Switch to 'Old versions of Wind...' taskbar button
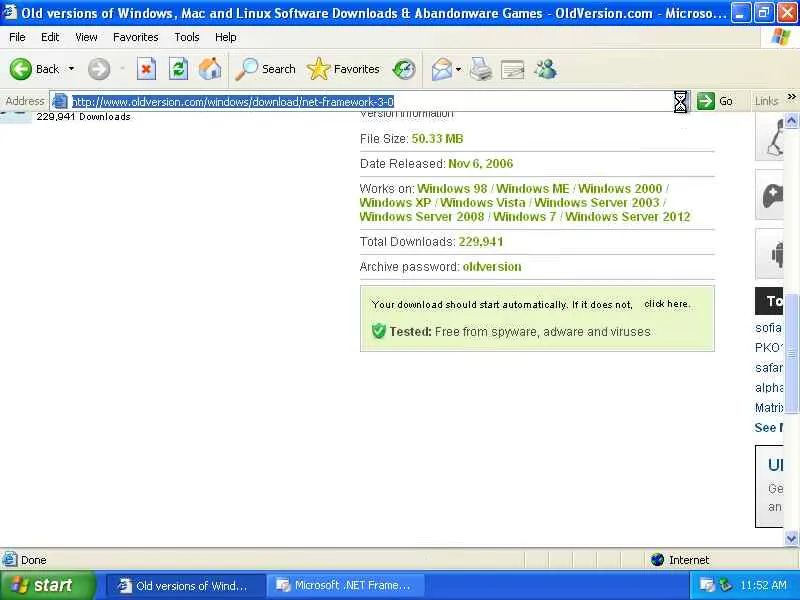Image resolution: width=800 pixels, height=600 pixels. pos(185,585)
